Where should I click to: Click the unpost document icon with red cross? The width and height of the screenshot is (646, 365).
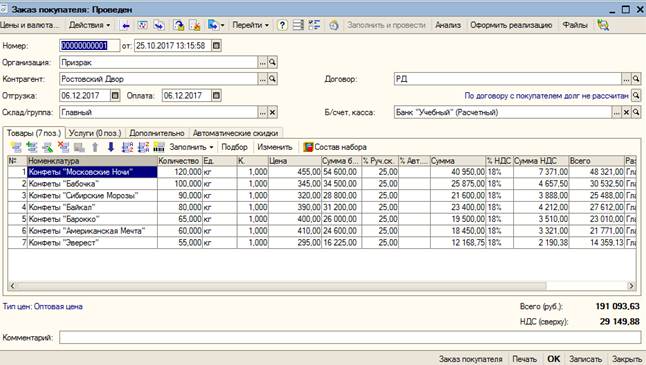194,26
